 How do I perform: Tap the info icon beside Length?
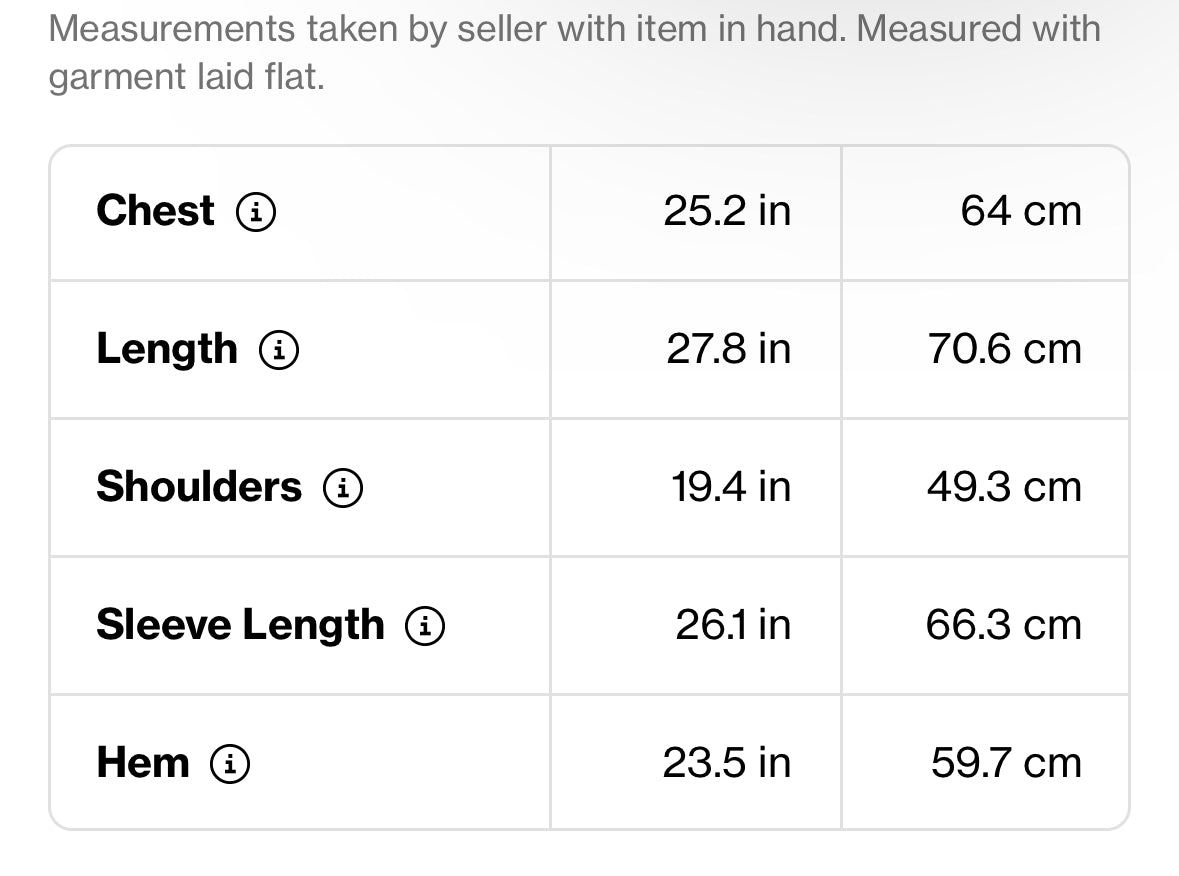[279, 350]
